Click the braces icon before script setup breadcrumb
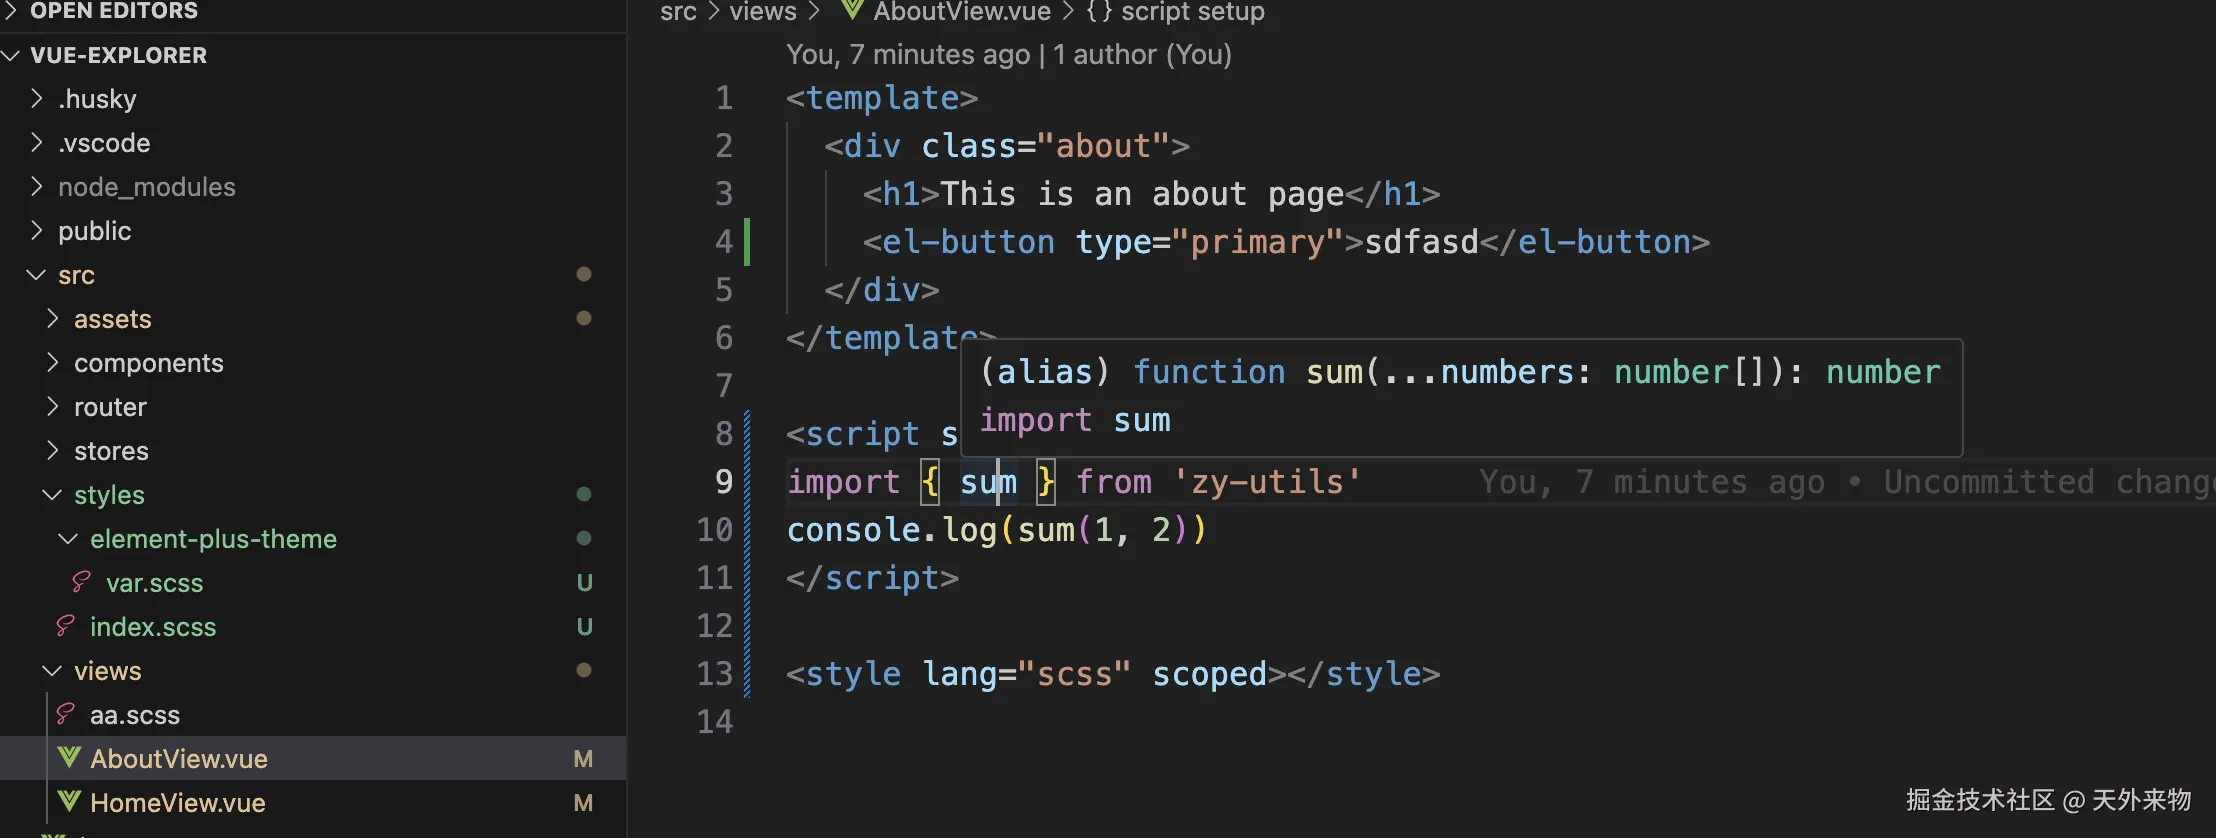 pyautogui.click(x=1099, y=11)
